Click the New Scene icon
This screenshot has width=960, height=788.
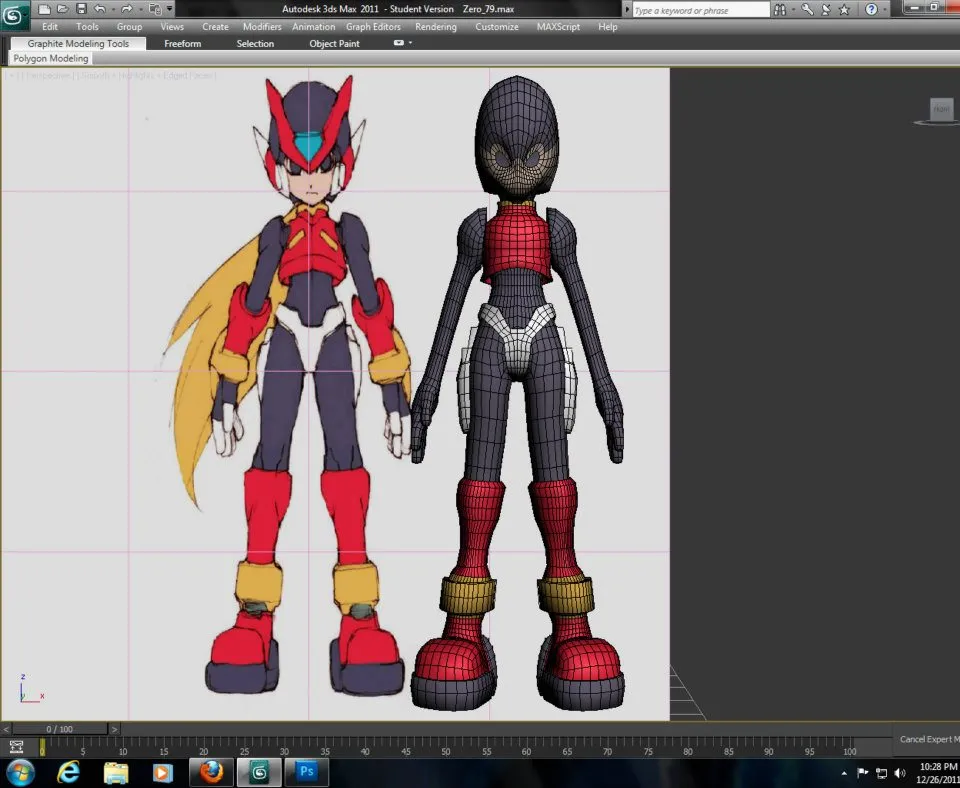point(44,9)
